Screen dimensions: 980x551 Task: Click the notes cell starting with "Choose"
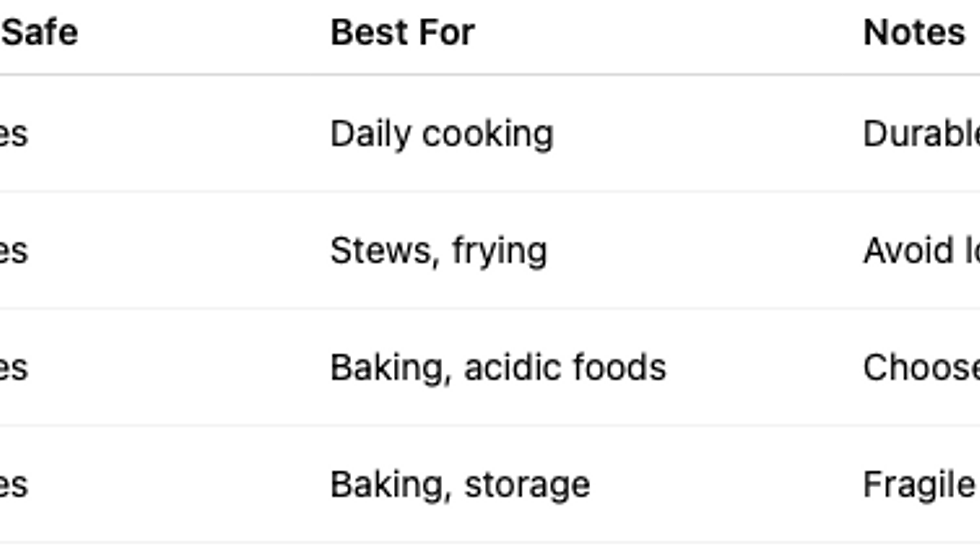920,368
